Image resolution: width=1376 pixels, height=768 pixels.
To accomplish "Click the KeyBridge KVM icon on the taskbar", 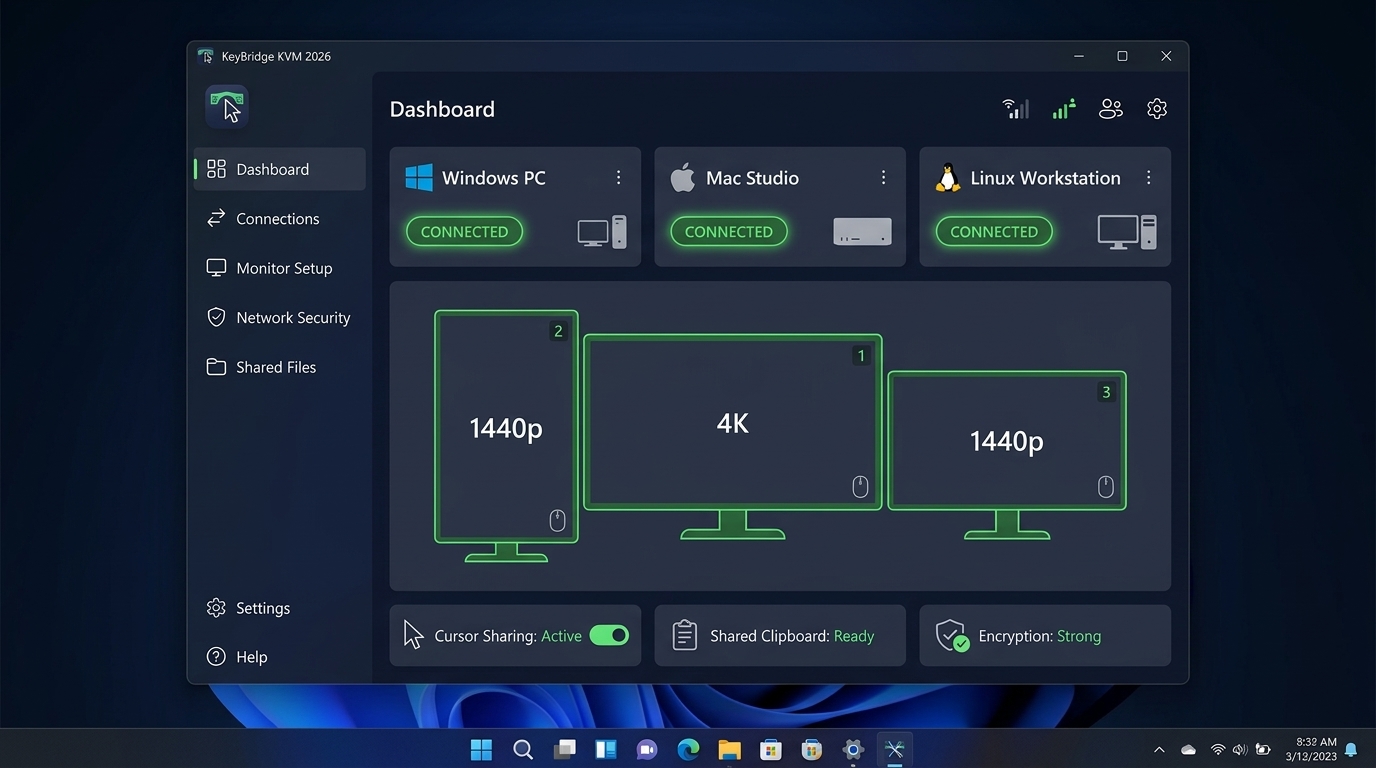I will click(894, 749).
